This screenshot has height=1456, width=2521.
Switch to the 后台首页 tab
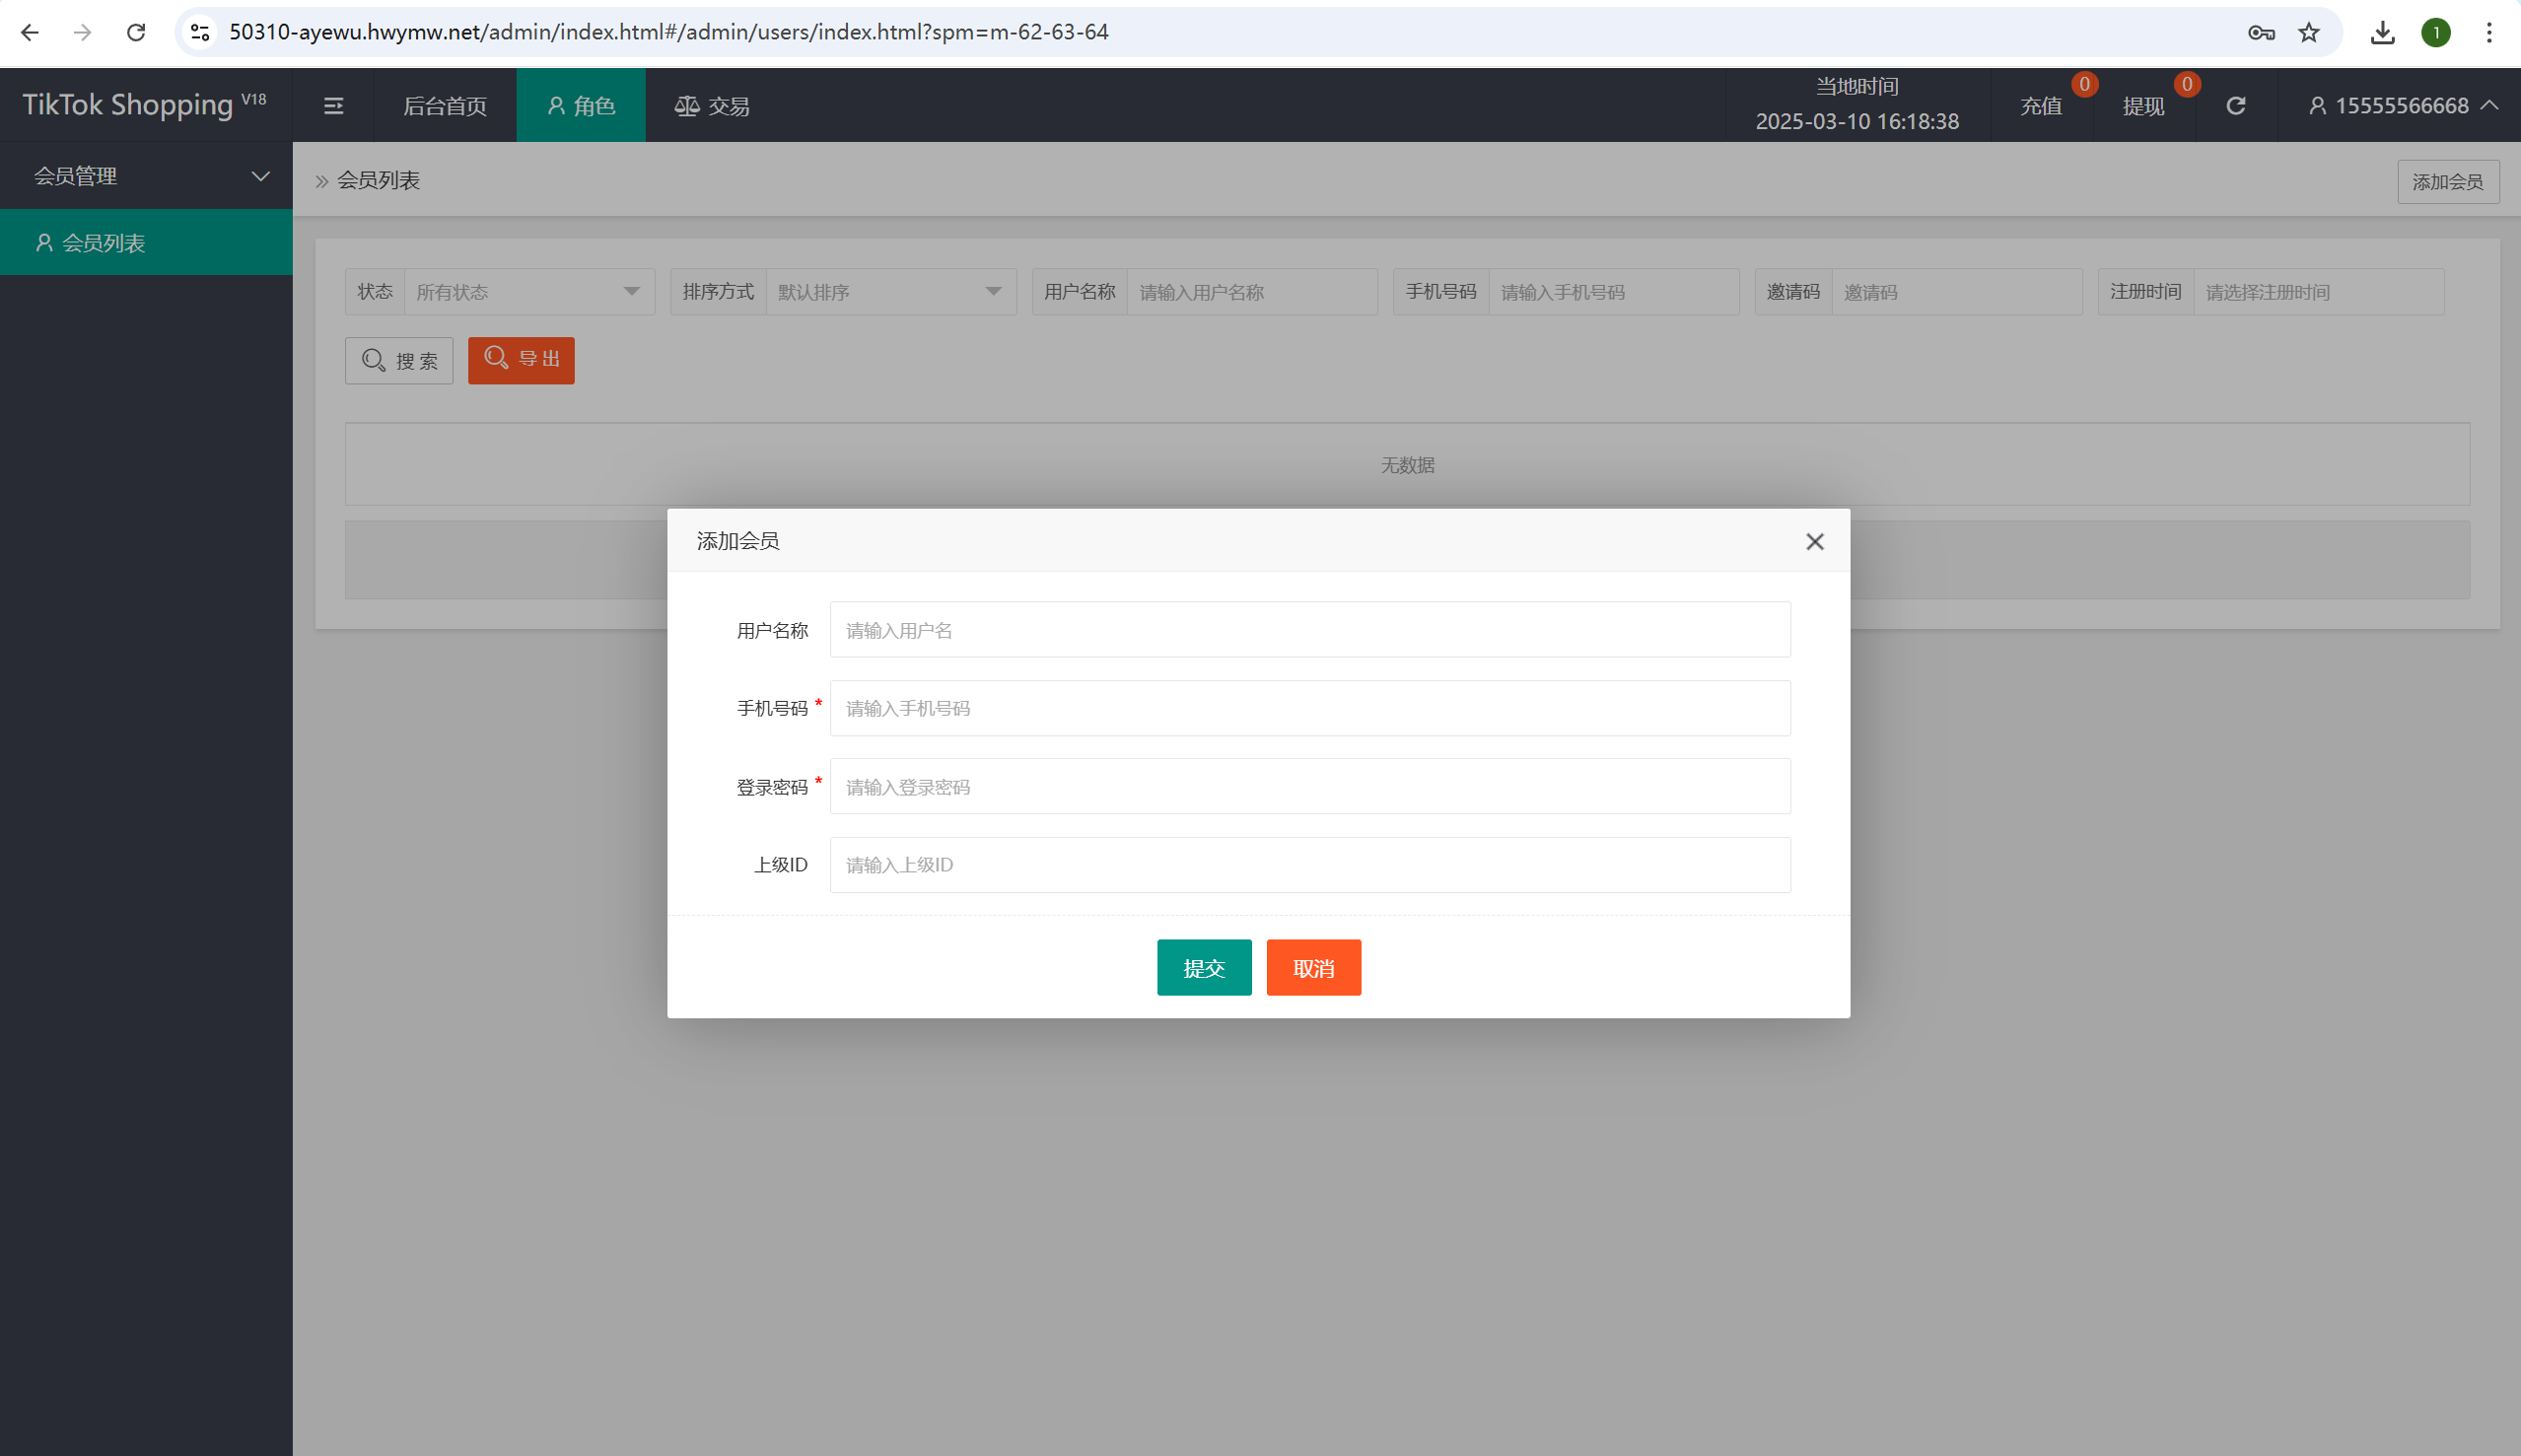click(445, 106)
